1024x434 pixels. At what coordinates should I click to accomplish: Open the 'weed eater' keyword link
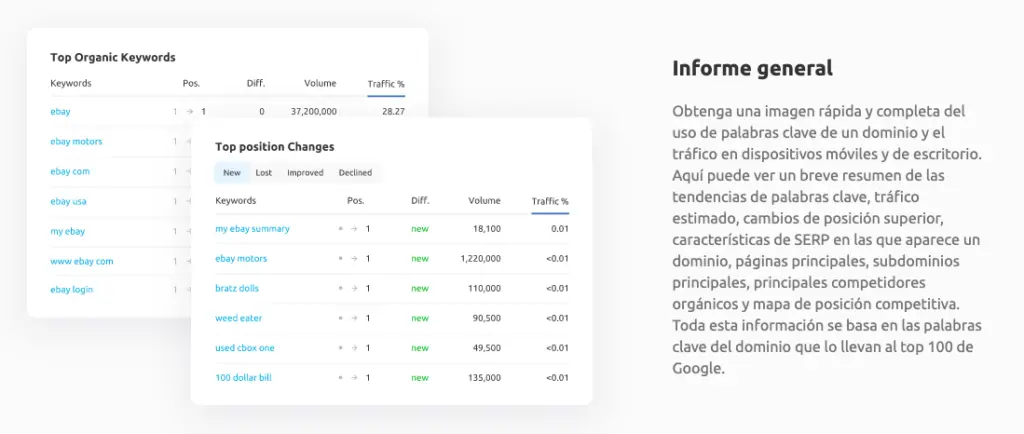(x=239, y=318)
